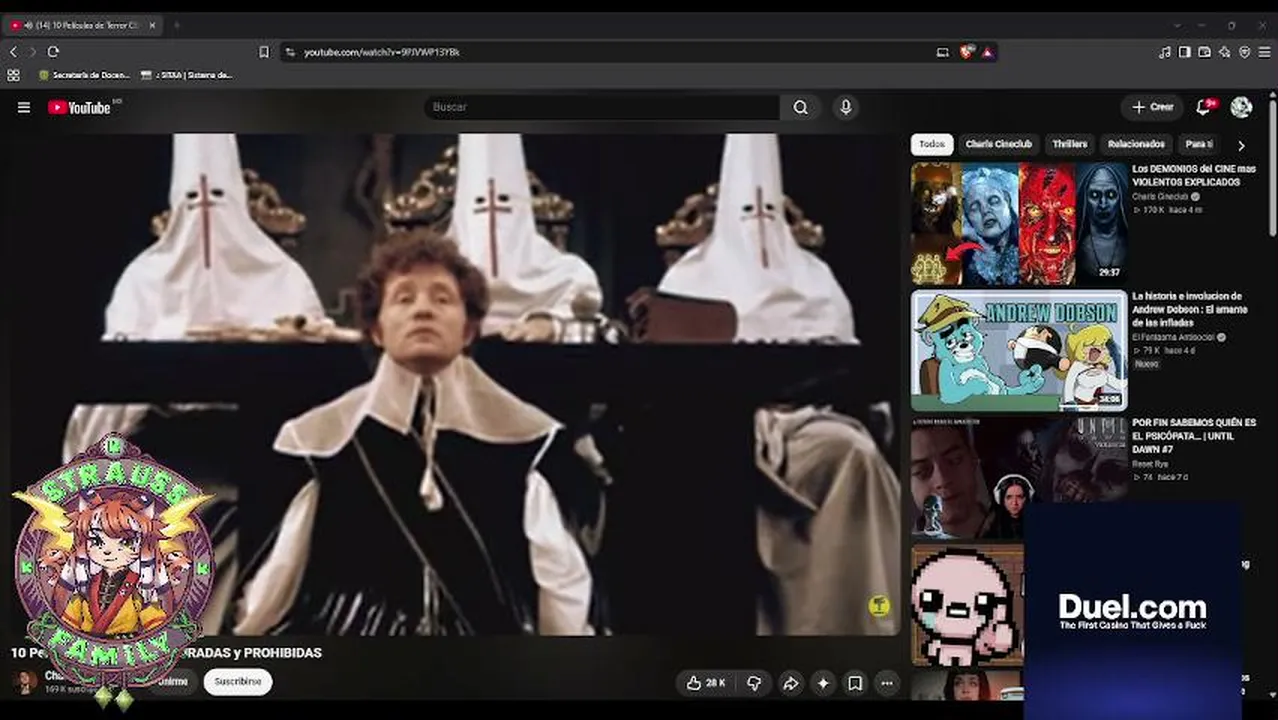This screenshot has height=720, width=1278.
Task: Click the yellow info card icon on video
Action: [879, 606]
